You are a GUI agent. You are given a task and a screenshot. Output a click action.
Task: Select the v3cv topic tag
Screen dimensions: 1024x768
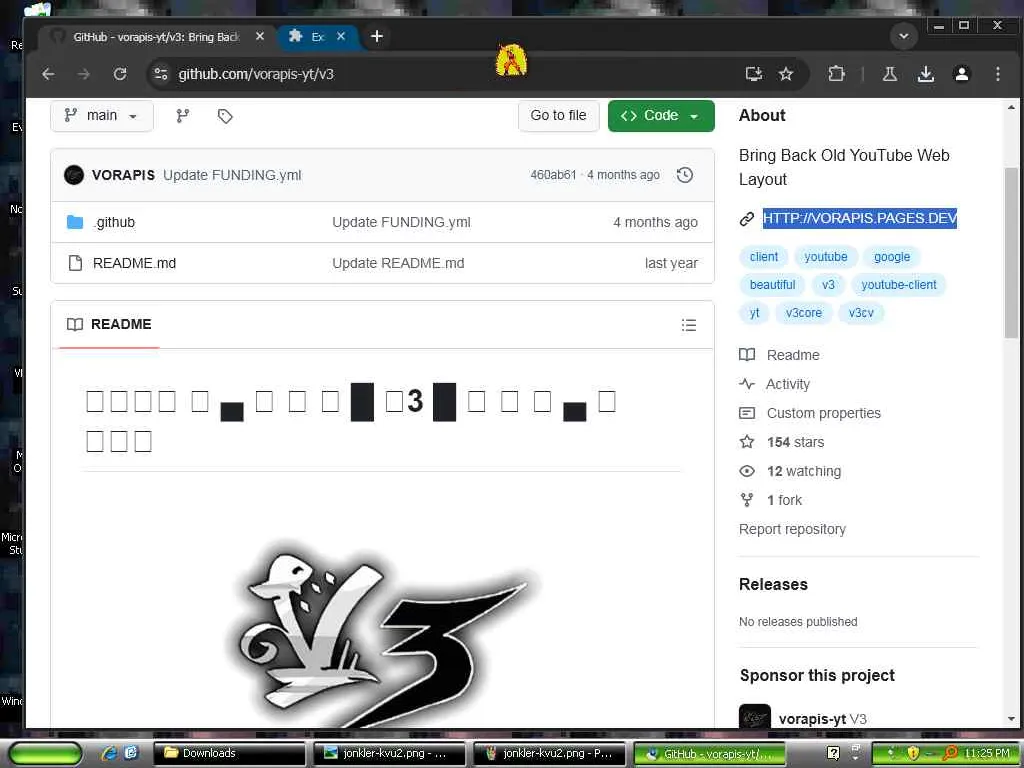[861, 313]
